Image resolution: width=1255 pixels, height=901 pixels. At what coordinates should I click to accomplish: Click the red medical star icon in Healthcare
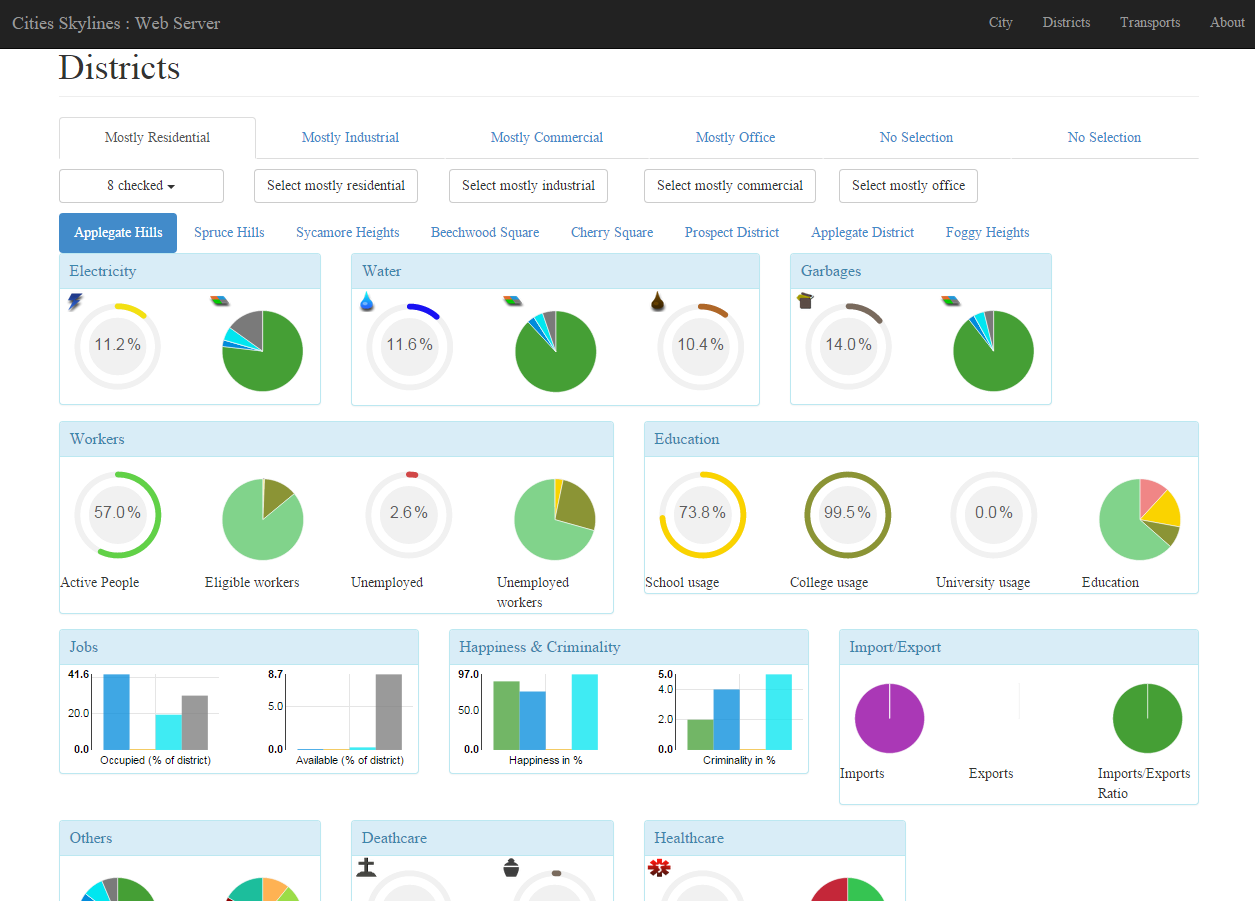[x=658, y=868]
